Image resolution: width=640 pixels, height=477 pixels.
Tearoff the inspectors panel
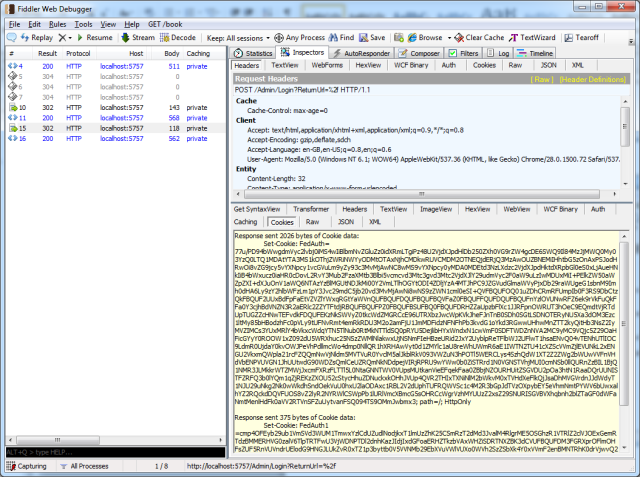[582, 38]
